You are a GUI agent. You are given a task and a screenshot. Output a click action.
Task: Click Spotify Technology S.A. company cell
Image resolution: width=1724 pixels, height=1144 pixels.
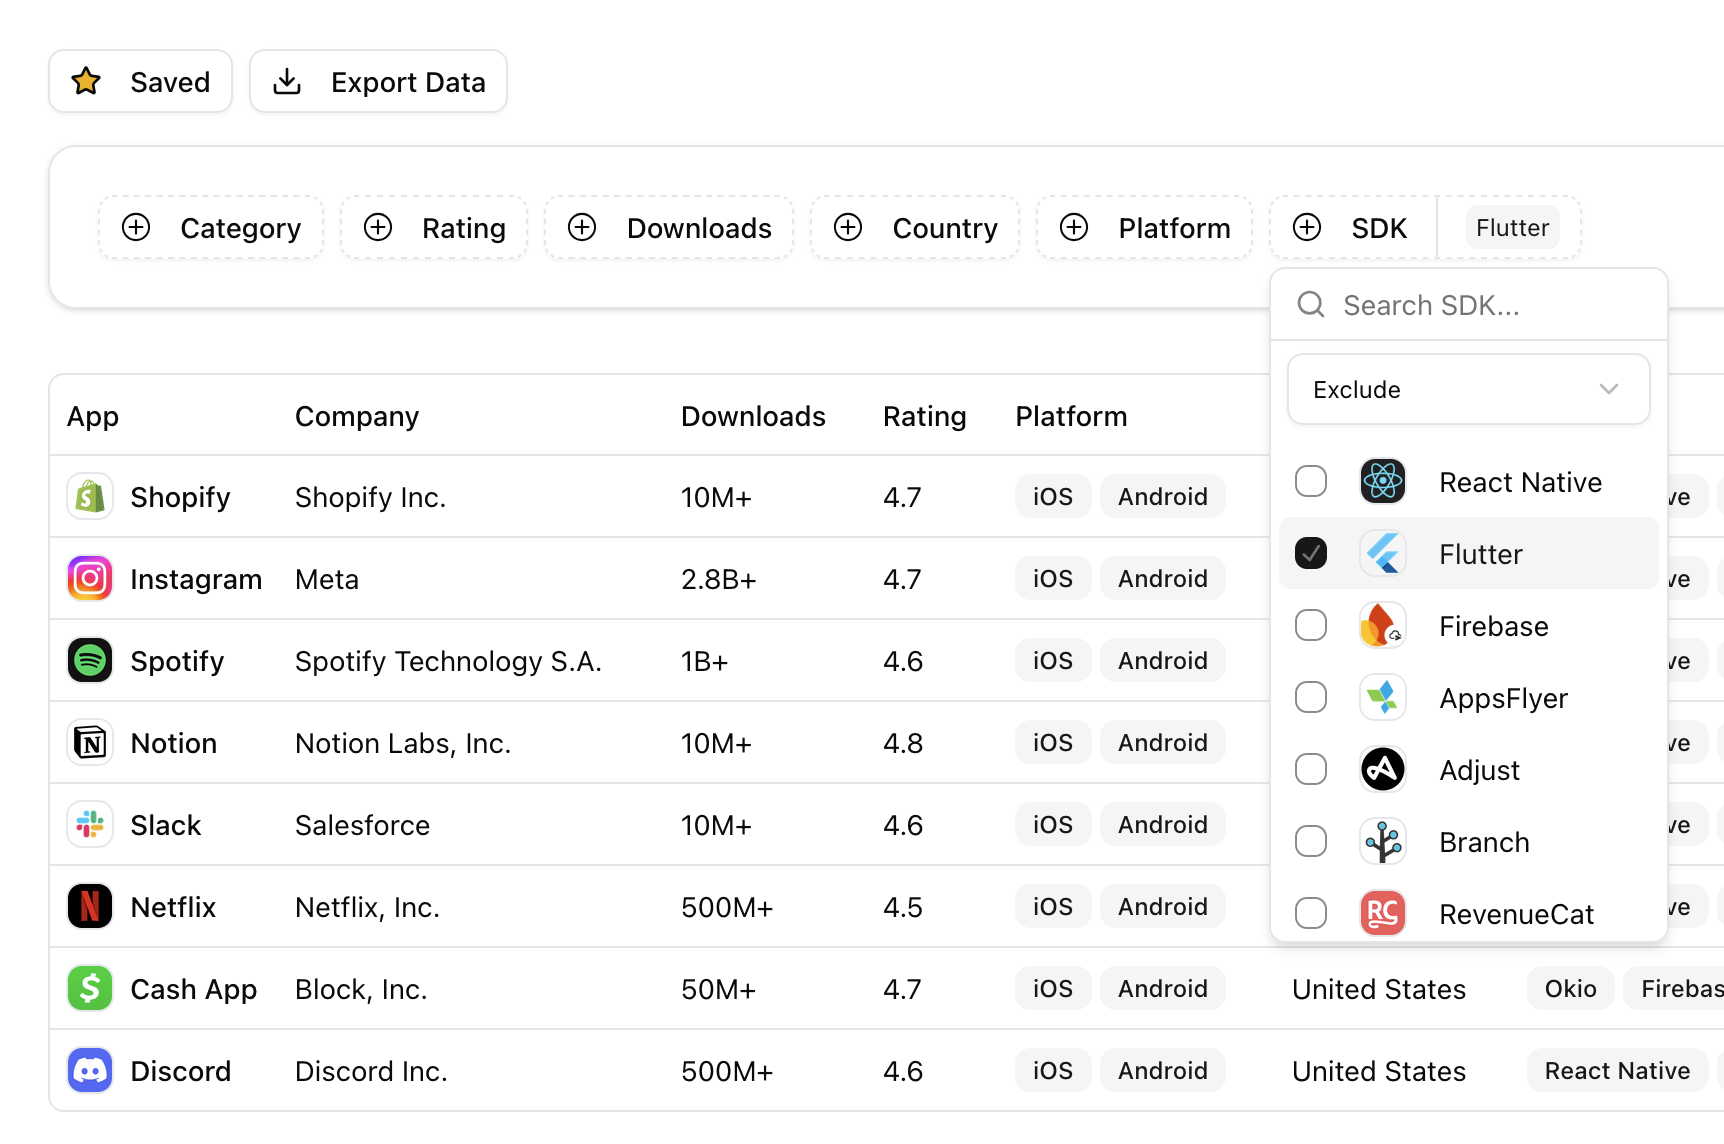pyautogui.click(x=448, y=661)
